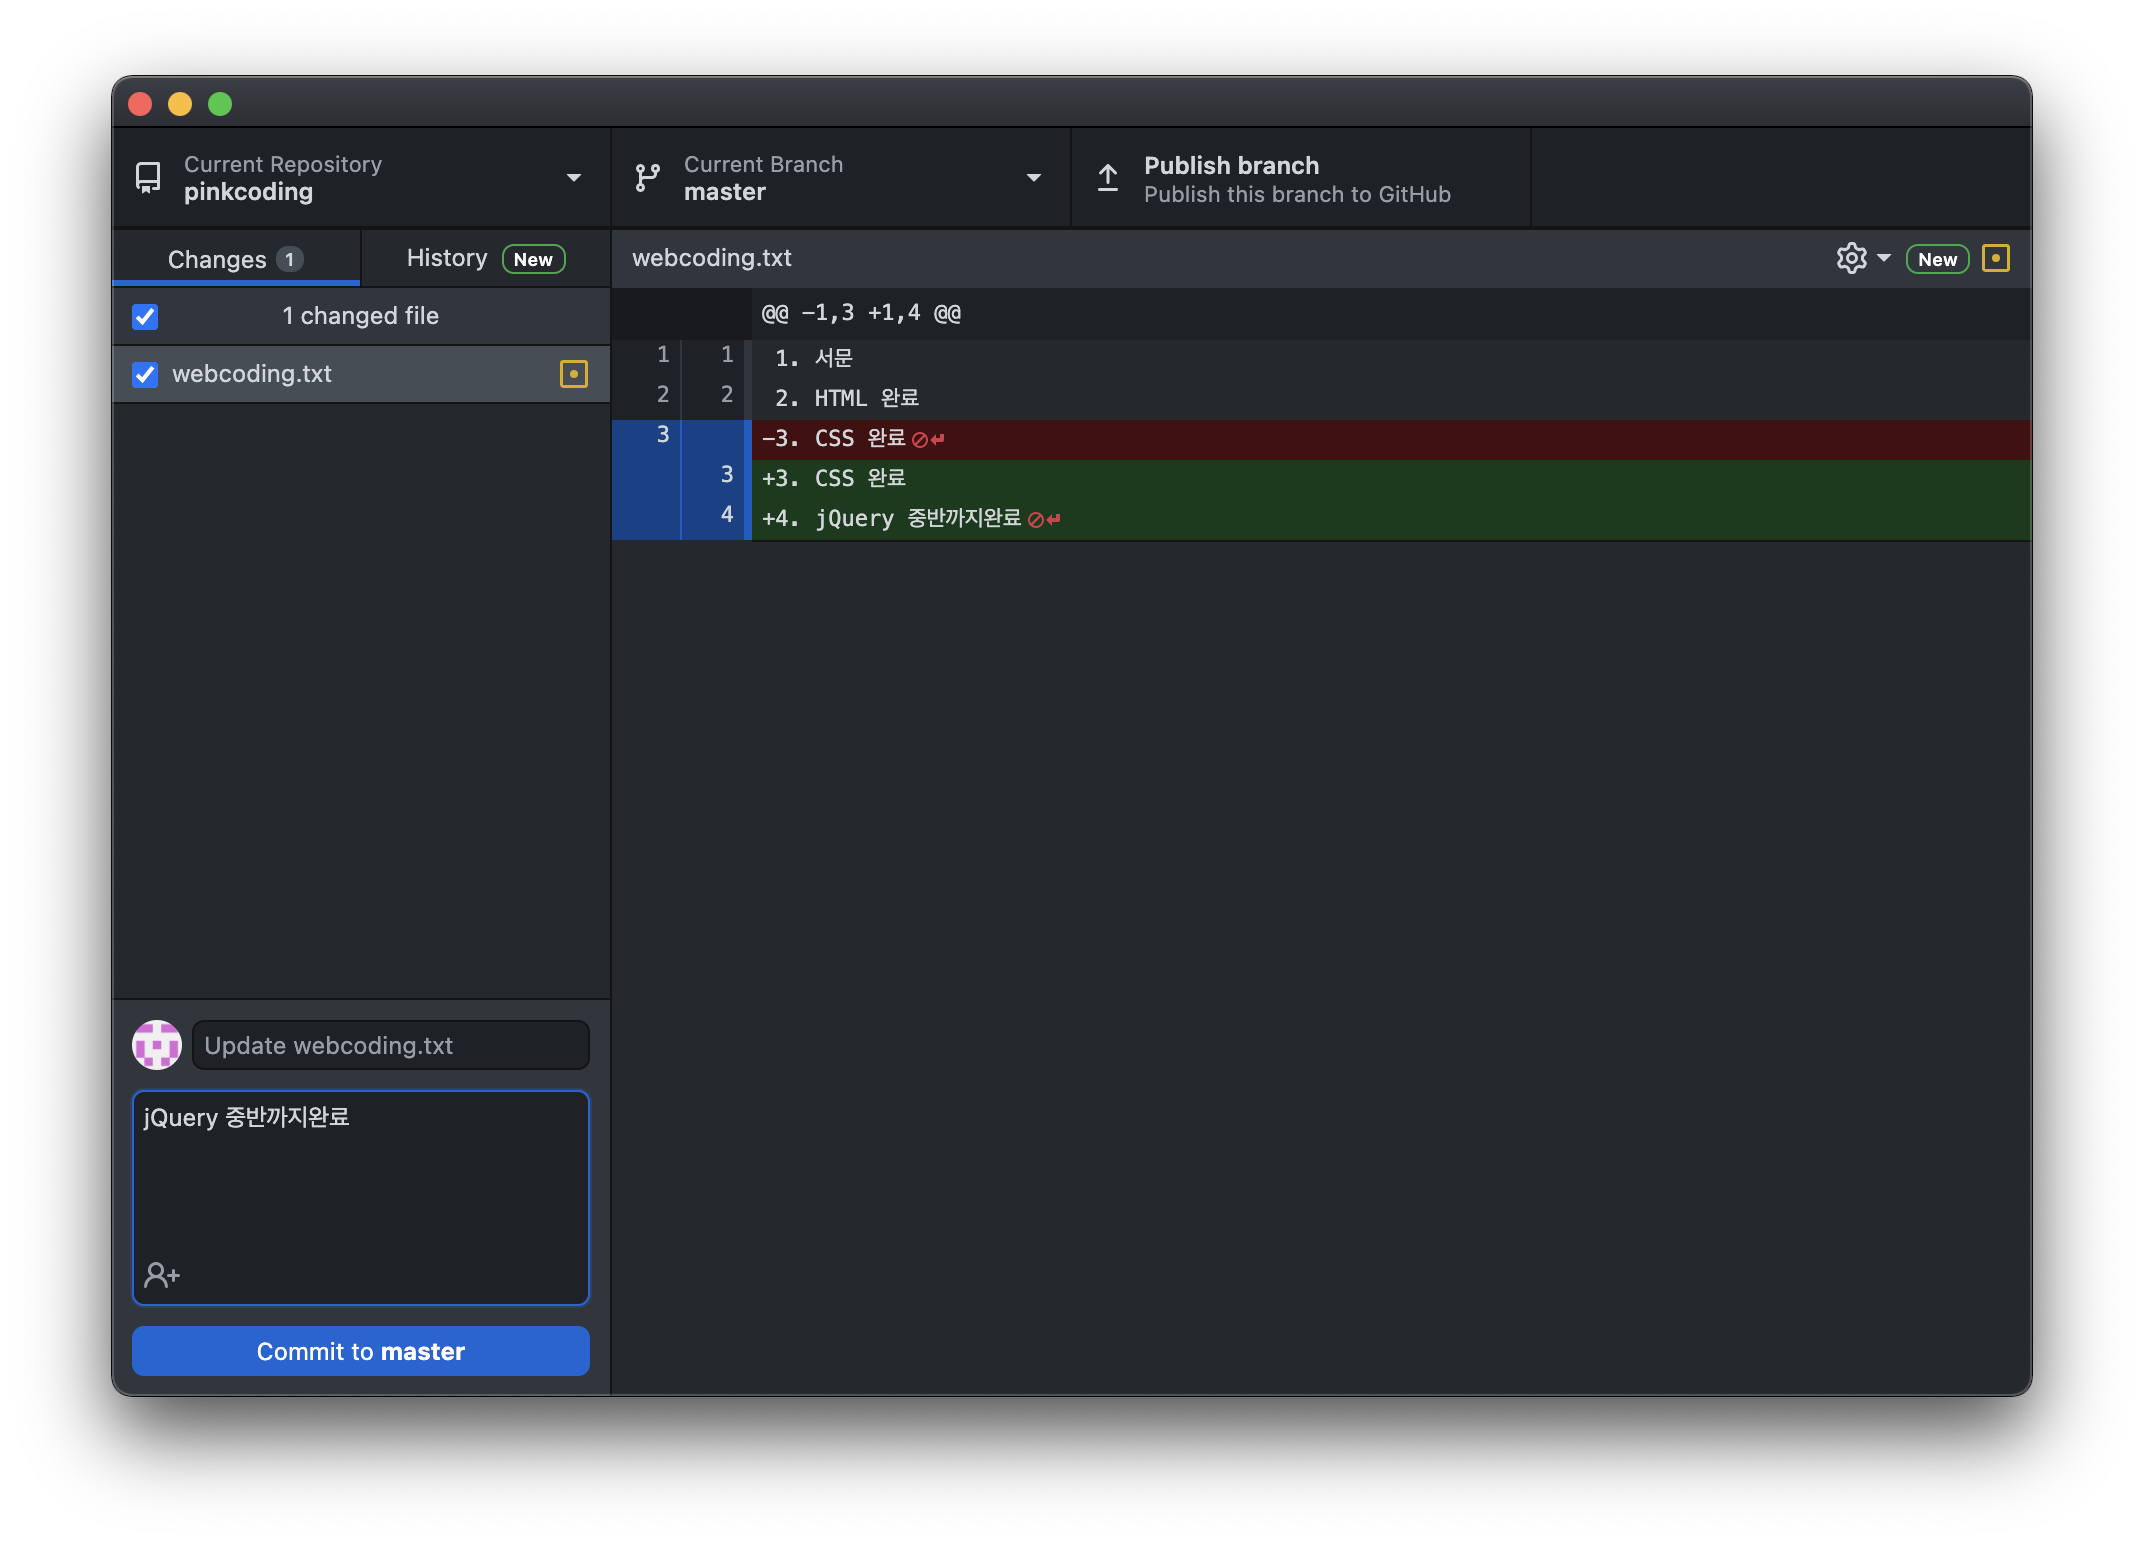Click the yellow minimize window button

(180, 104)
